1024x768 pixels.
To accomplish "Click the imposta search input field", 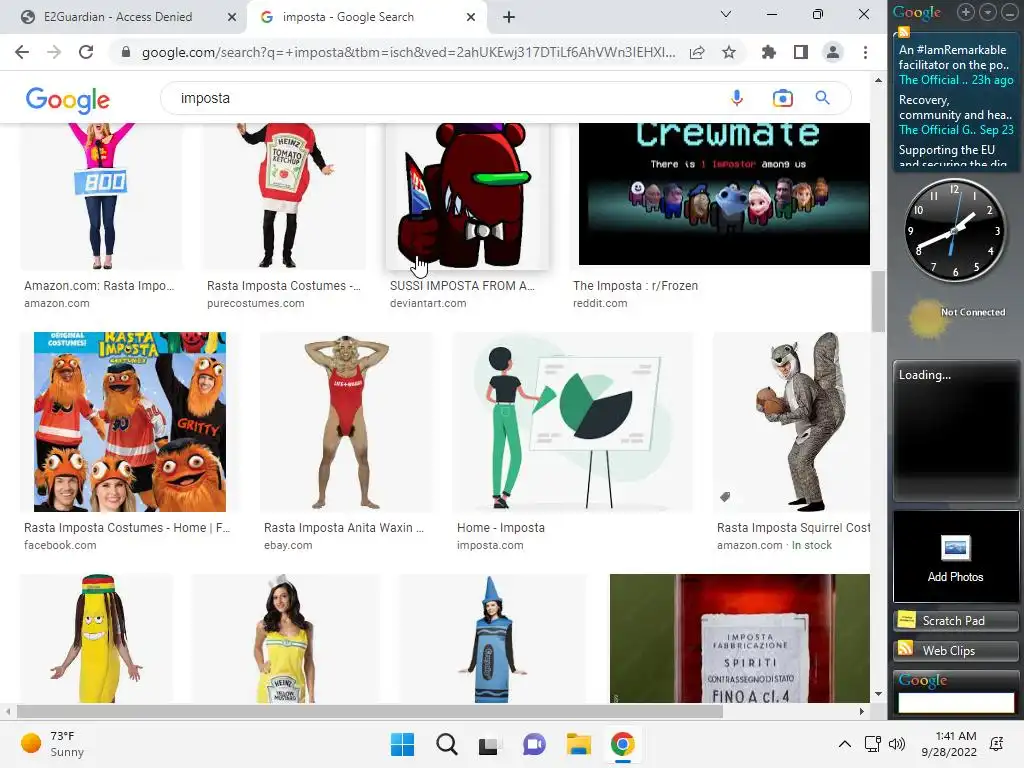I will 444,98.
